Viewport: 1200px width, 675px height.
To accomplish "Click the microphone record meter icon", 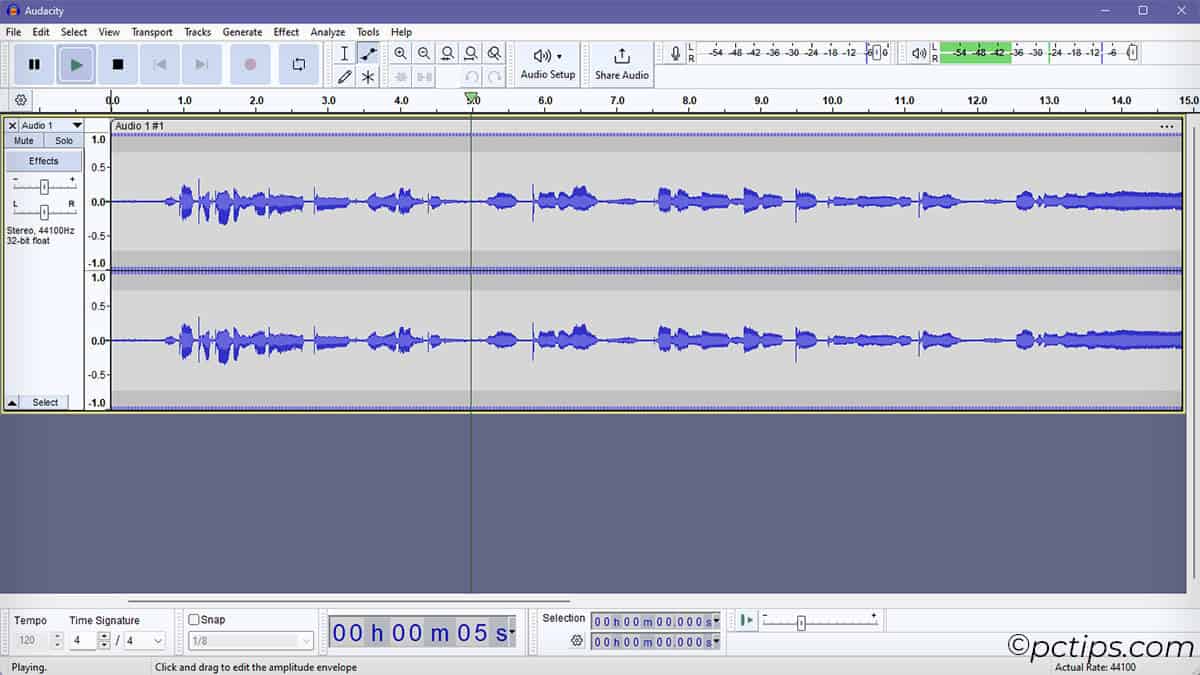I will point(676,54).
